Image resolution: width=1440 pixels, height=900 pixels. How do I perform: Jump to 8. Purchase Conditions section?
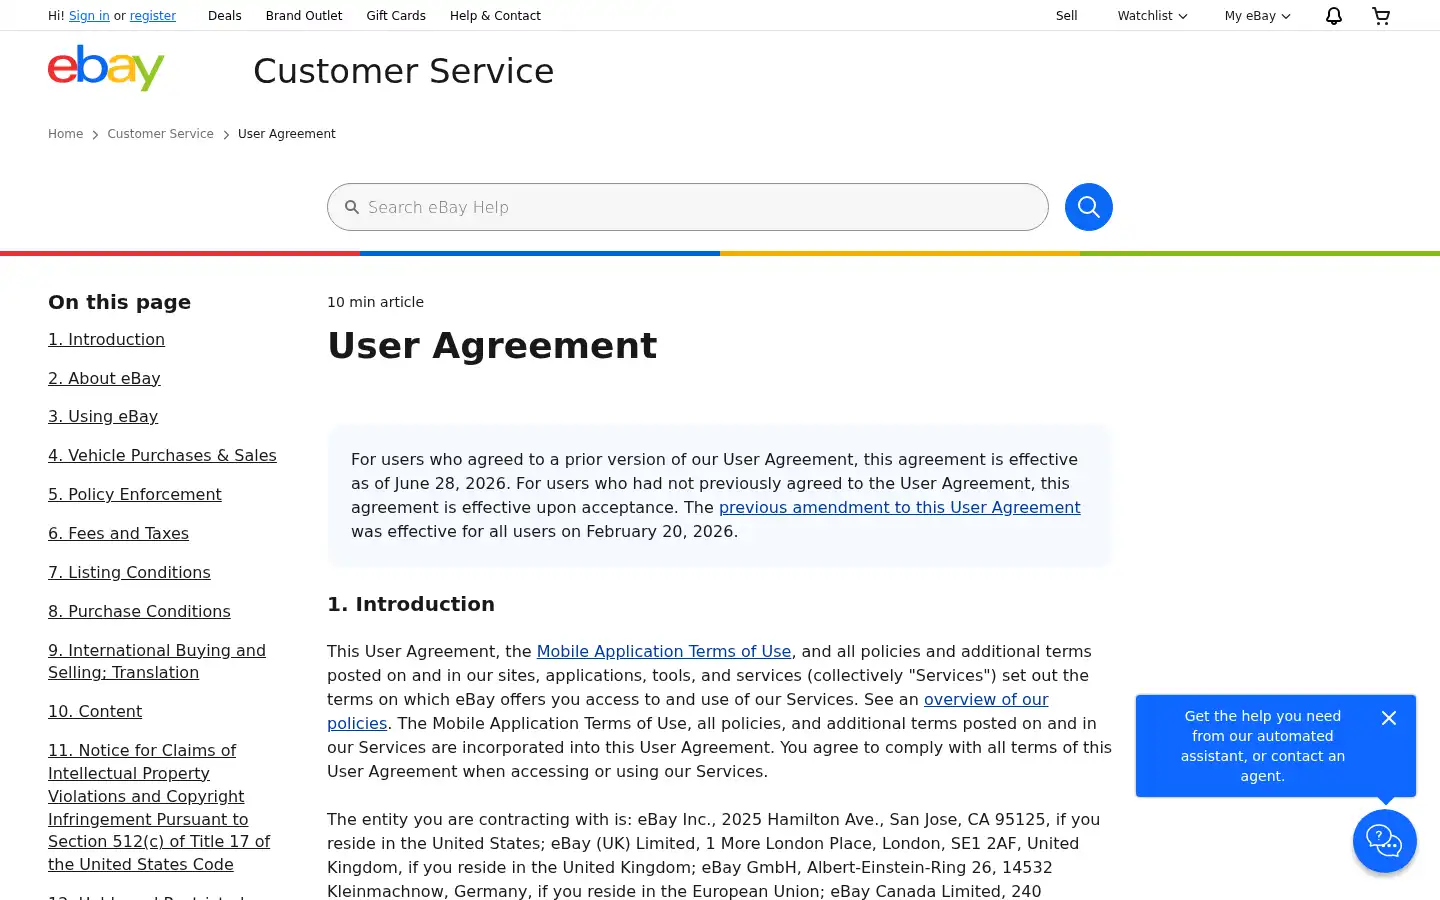(139, 612)
